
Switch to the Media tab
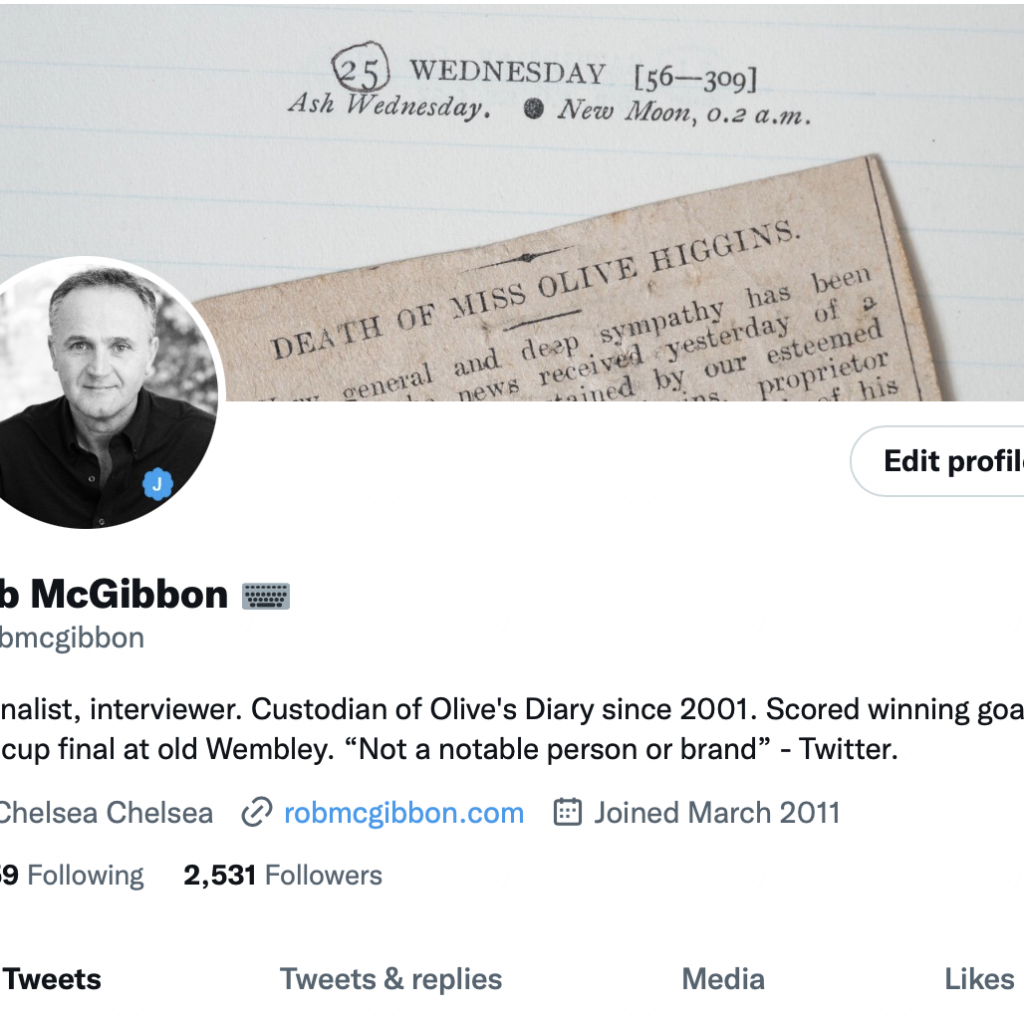click(723, 979)
